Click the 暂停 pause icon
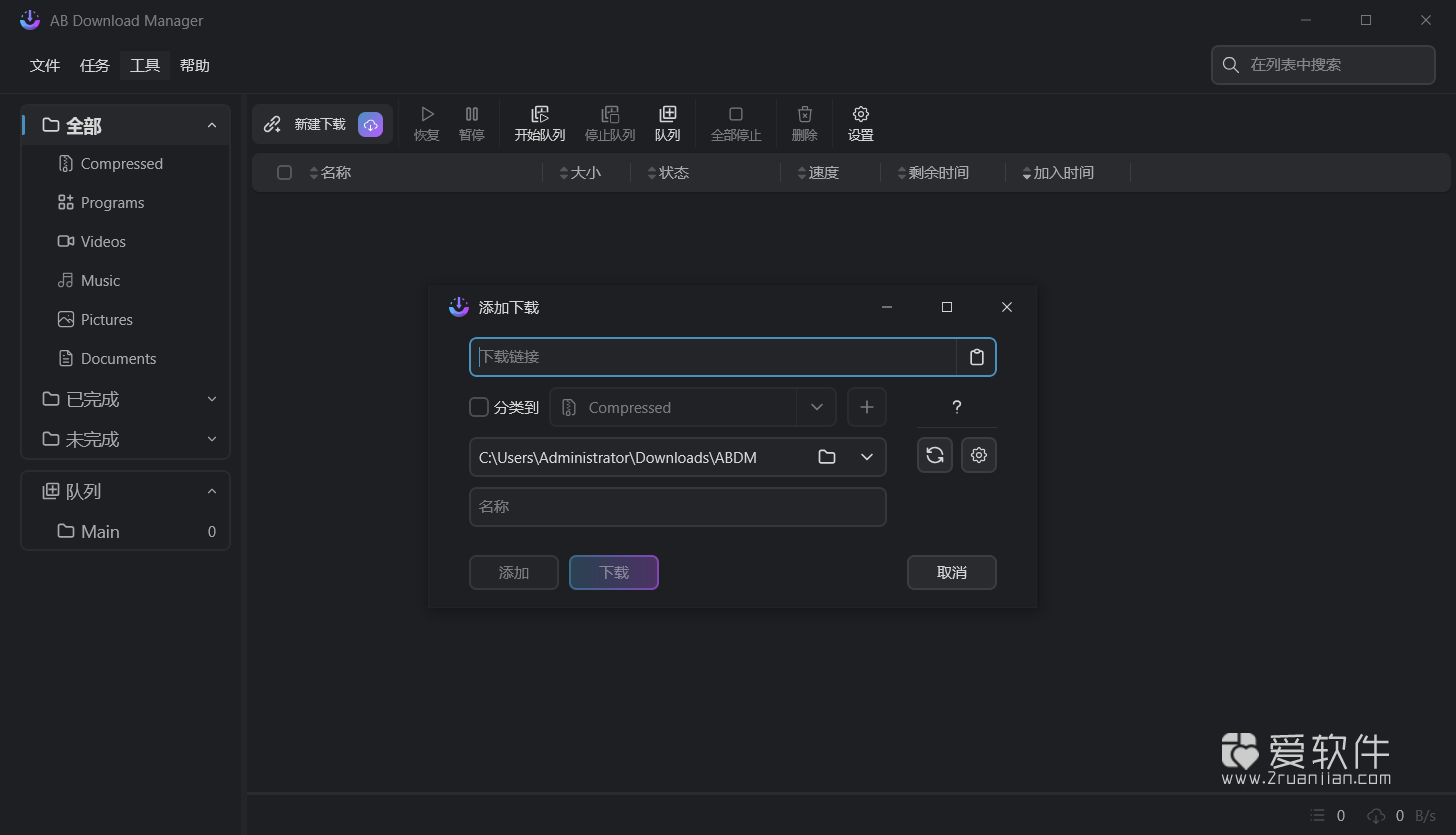This screenshot has width=1456, height=835. (x=472, y=114)
